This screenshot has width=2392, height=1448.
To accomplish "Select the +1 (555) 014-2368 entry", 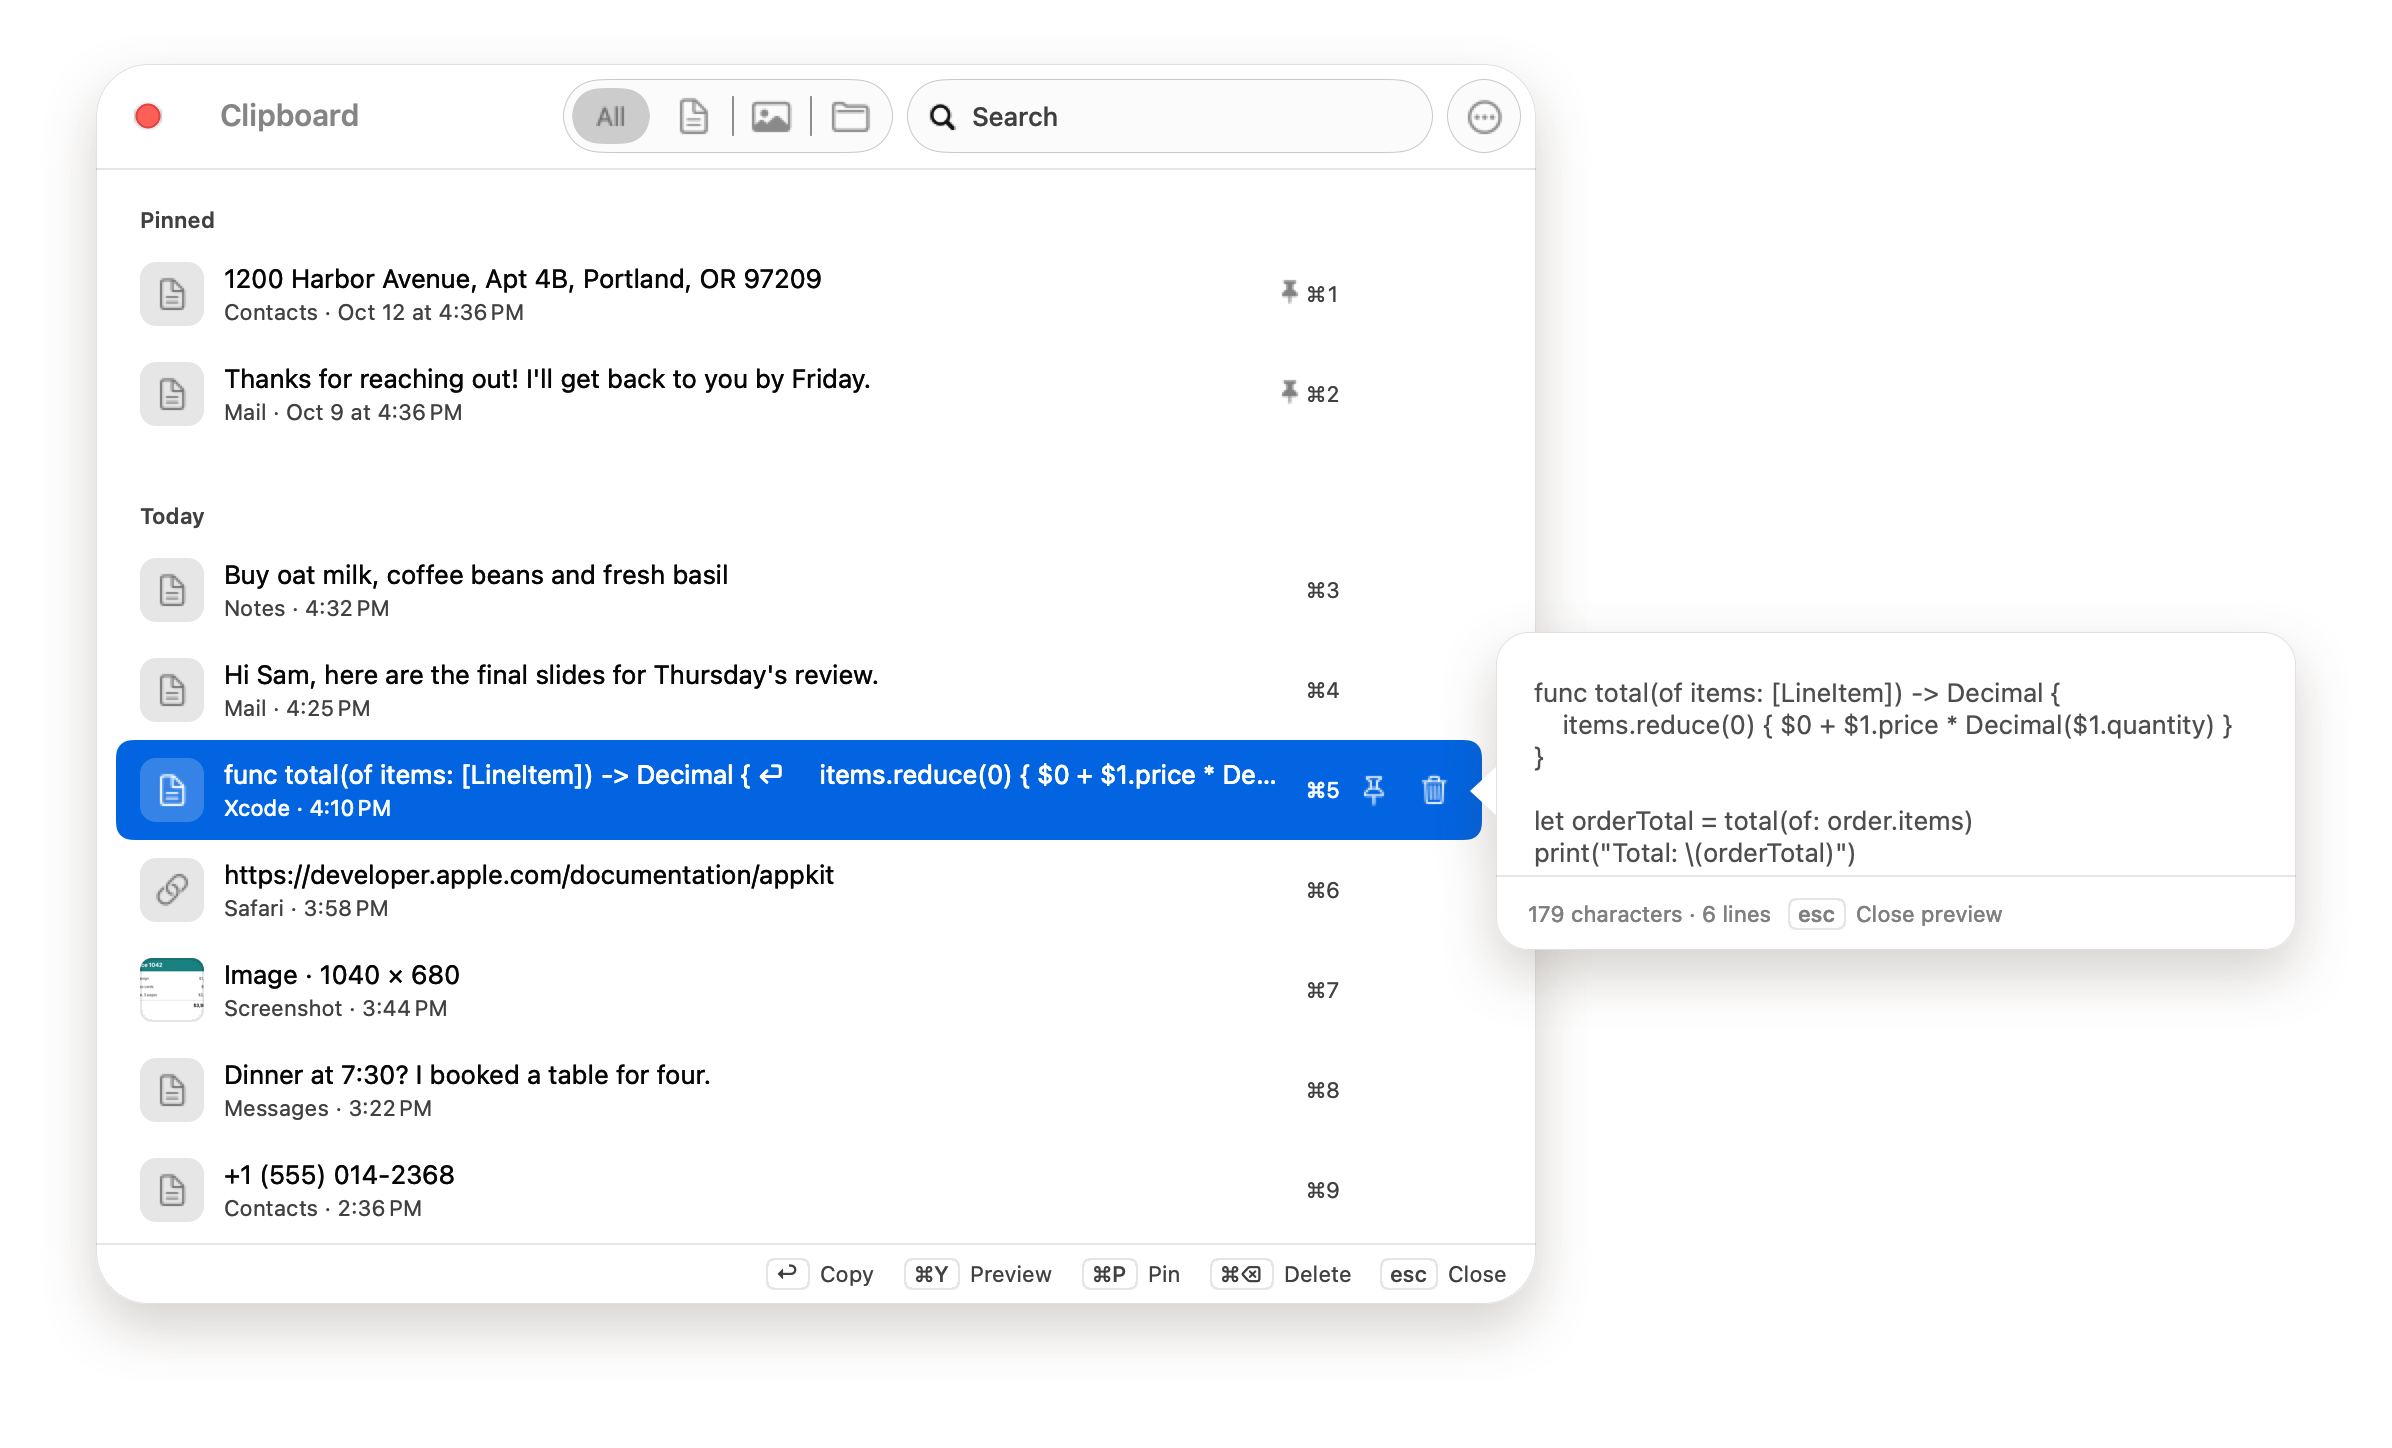I will 798,1190.
